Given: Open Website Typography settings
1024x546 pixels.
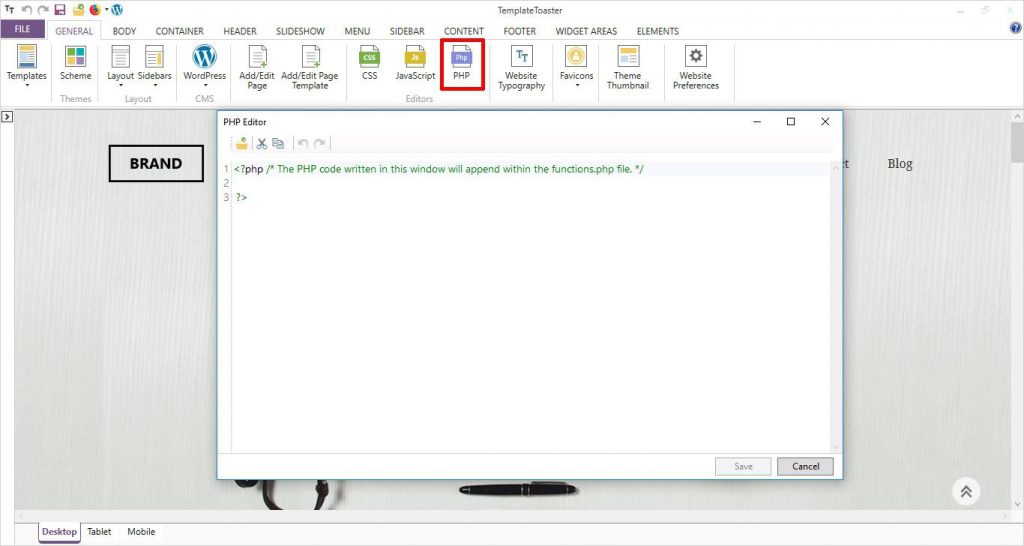Looking at the screenshot, I should pos(521,67).
